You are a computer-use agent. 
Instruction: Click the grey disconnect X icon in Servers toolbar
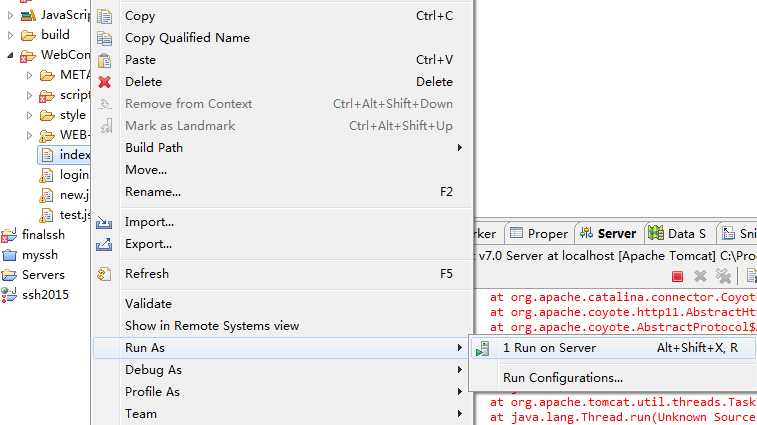coord(700,276)
